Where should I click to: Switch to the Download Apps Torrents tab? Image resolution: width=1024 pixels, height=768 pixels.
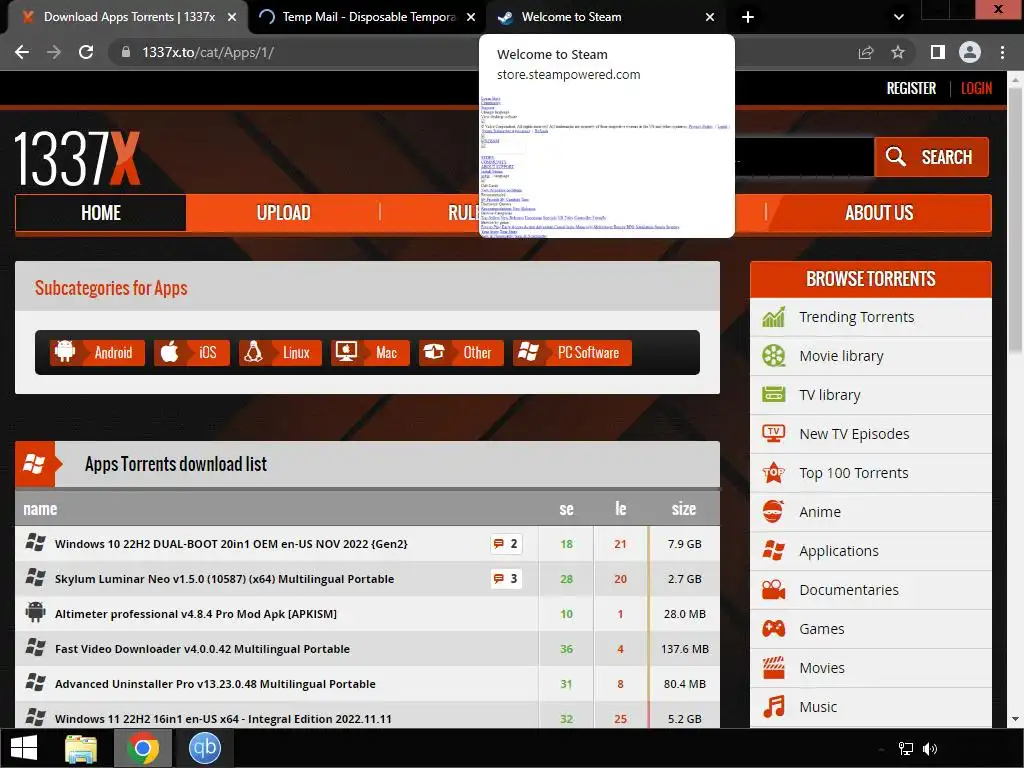(x=129, y=17)
